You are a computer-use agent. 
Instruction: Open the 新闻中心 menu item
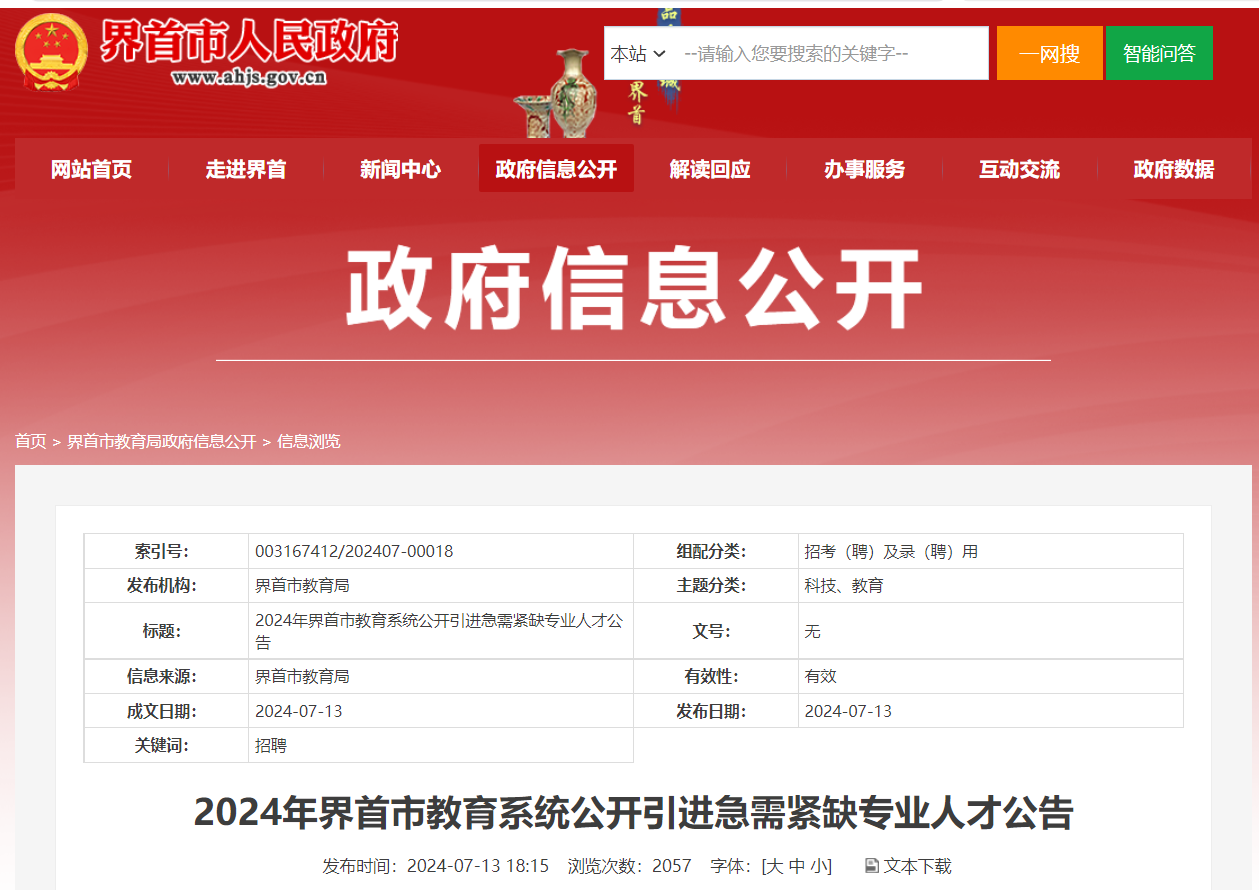(x=400, y=169)
